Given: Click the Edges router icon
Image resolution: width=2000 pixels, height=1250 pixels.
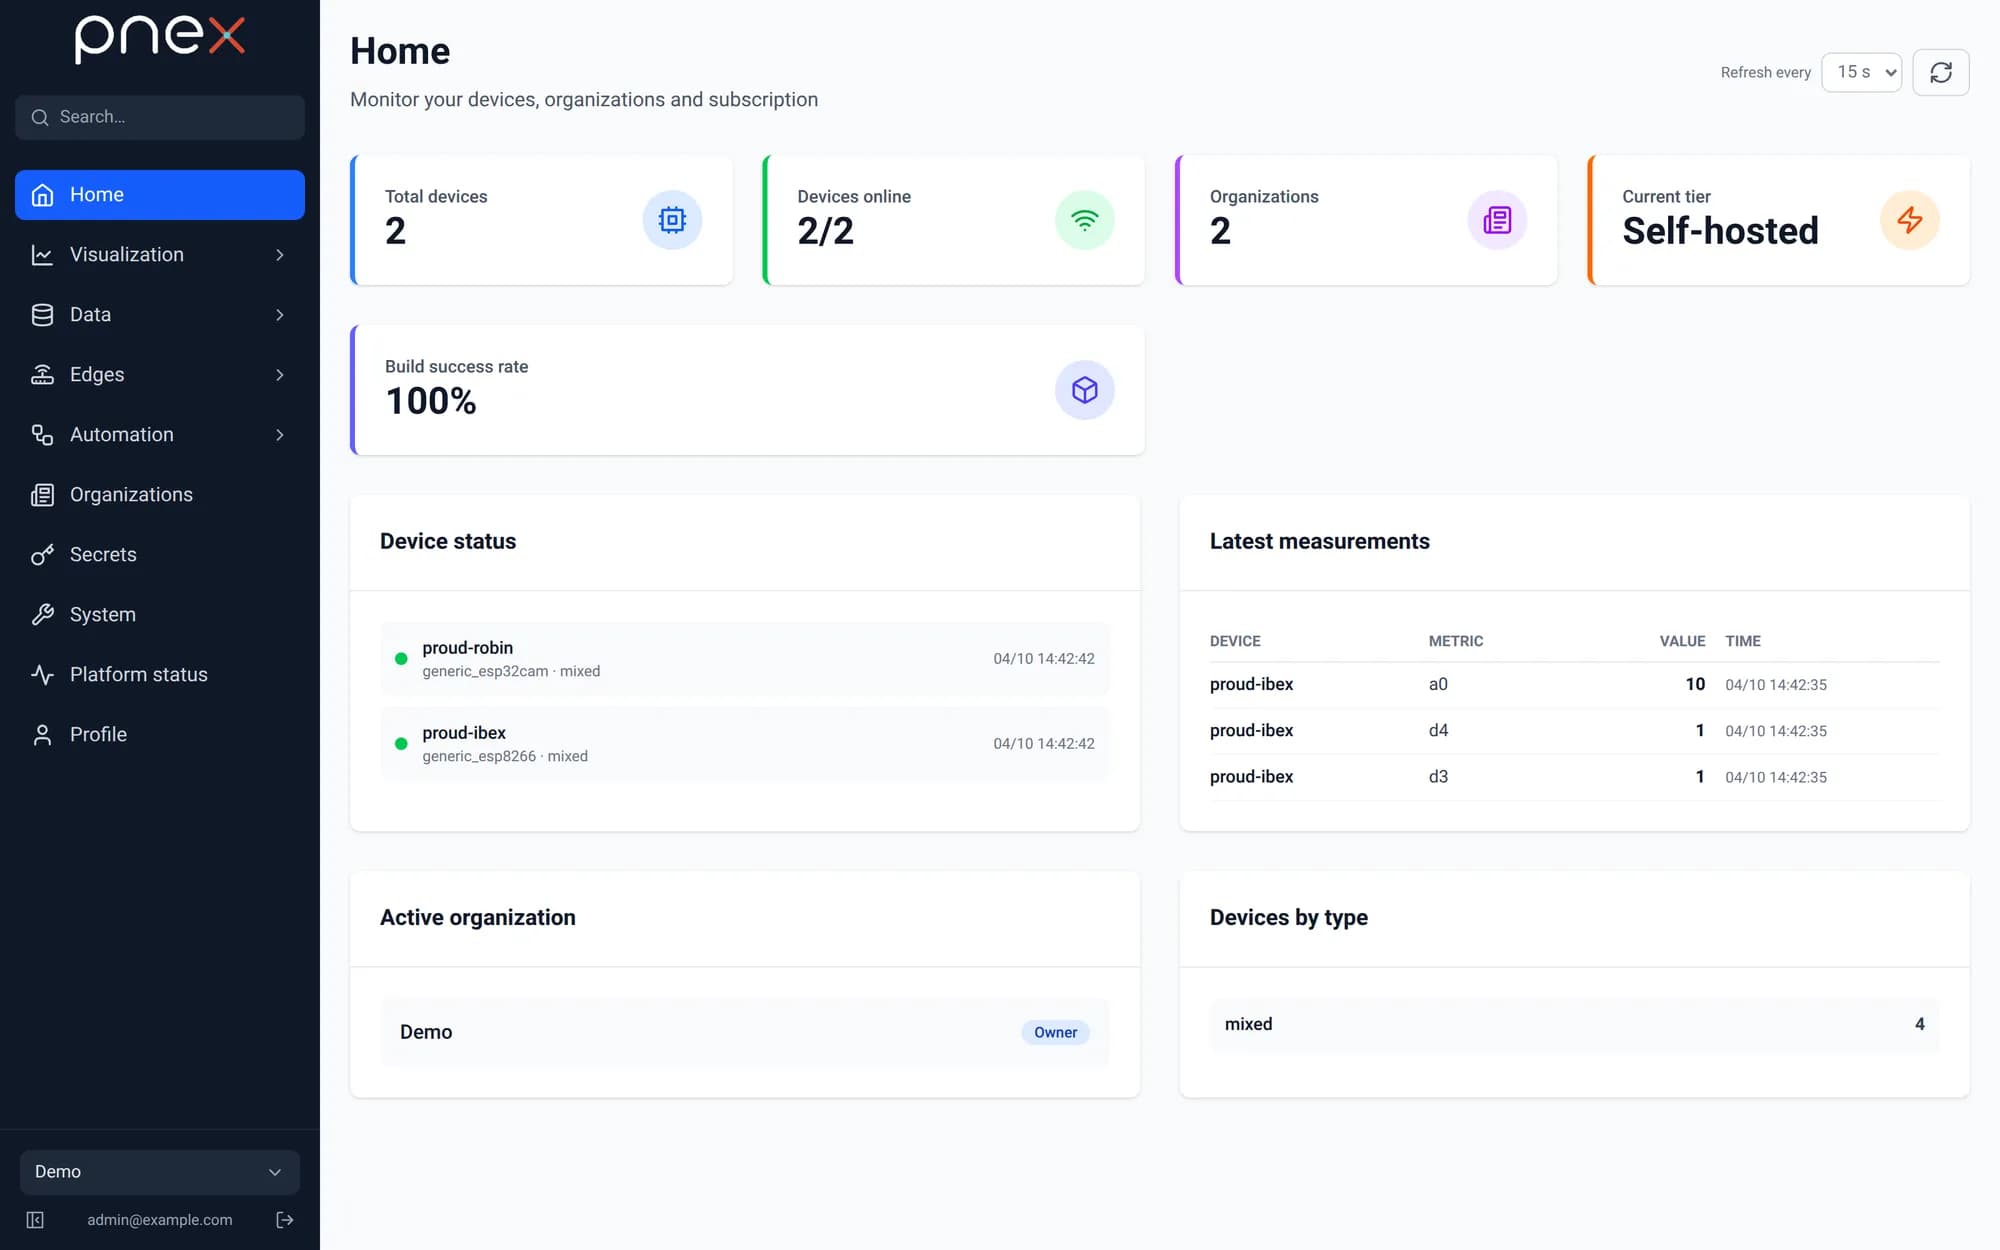Looking at the screenshot, I should (x=42, y=375).
